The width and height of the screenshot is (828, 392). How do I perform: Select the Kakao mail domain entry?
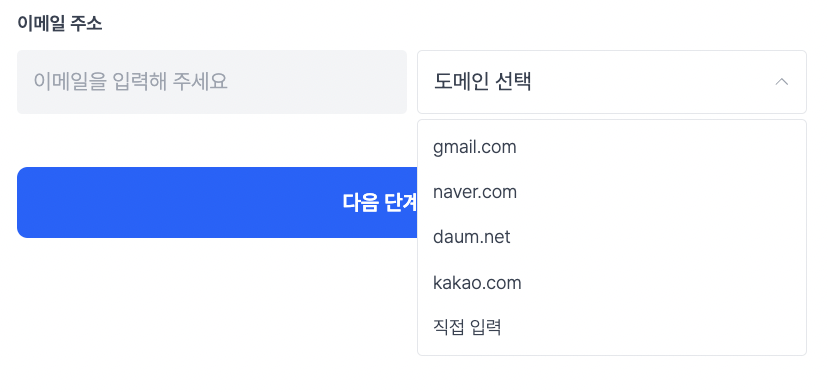(x=612, y=283)
